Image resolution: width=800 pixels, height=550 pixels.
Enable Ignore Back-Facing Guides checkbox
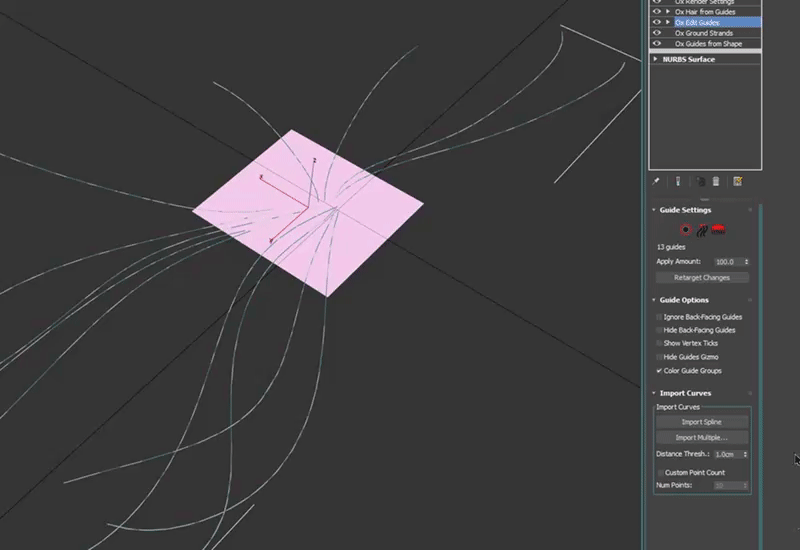(658, 317)
